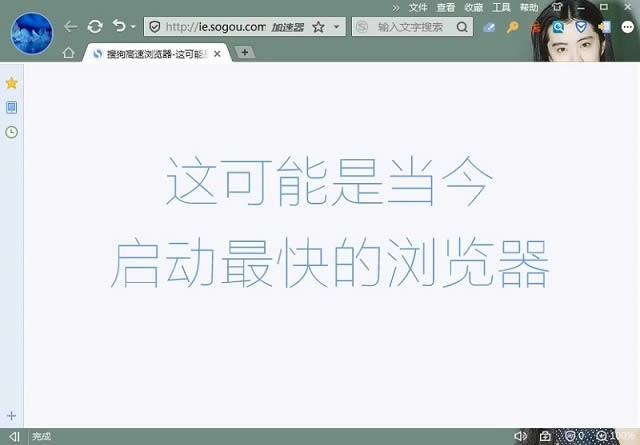
Task: Click the refresh page icon
Action: tap(95, 27)
